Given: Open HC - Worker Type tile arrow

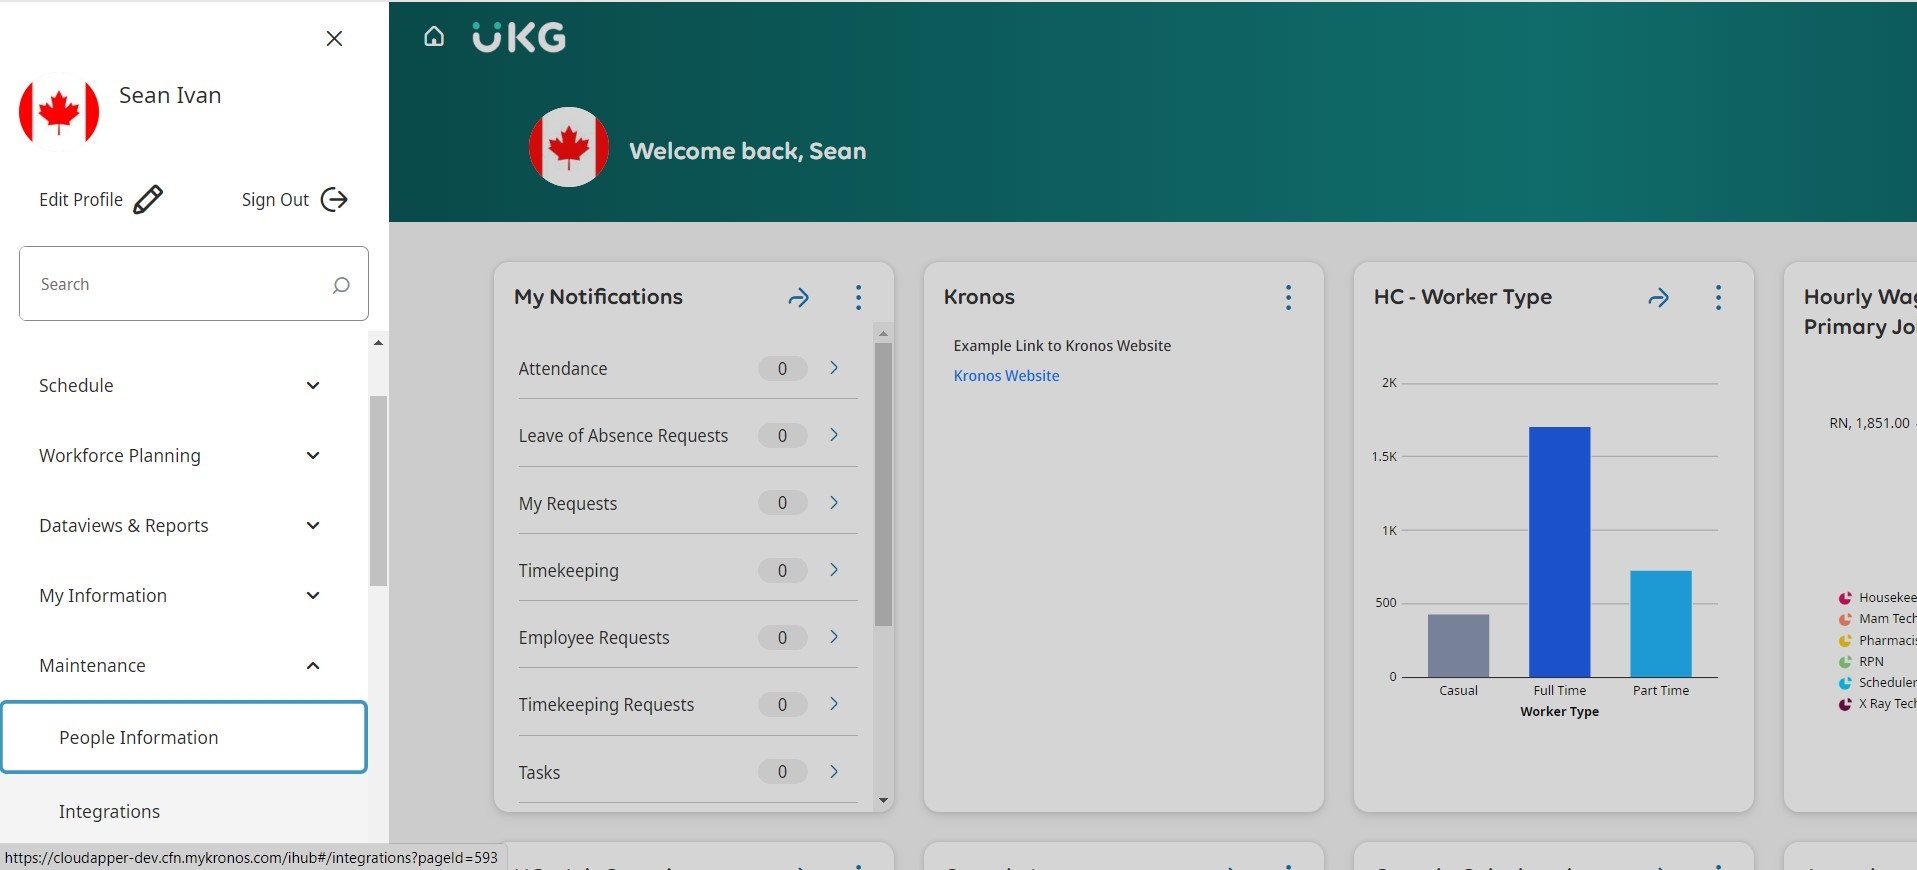Looking at the screenshot, I should click(x=1658, y=297).
